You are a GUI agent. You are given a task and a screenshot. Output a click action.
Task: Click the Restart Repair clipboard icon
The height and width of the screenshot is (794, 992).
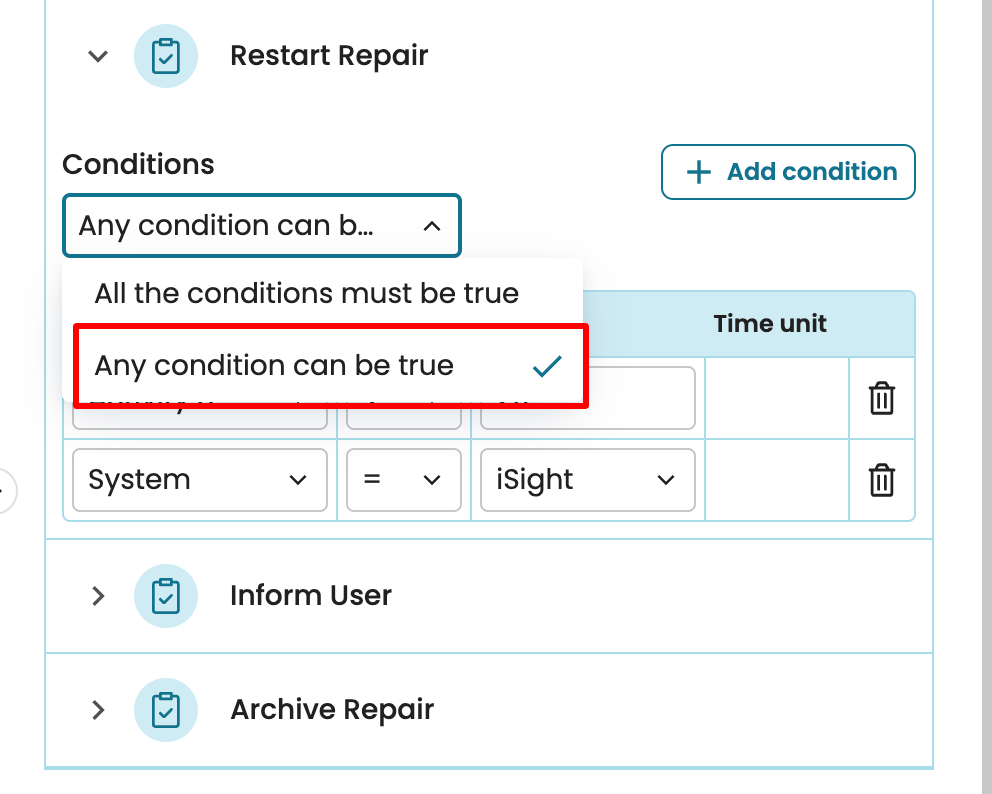point(166,56)
